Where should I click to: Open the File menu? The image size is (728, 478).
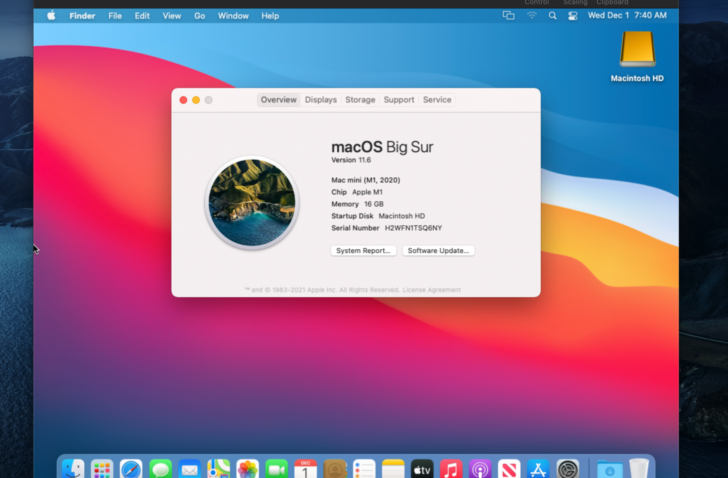point(115,16)
